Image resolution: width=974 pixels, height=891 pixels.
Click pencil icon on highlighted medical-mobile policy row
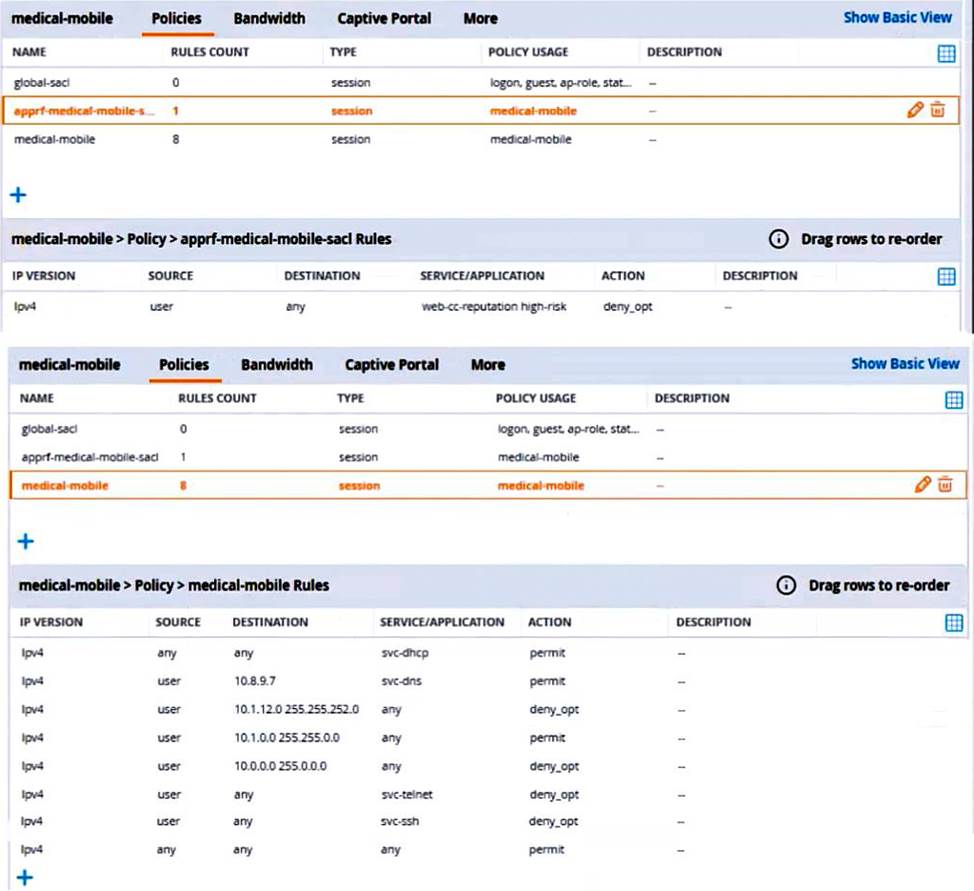point(922,485)
